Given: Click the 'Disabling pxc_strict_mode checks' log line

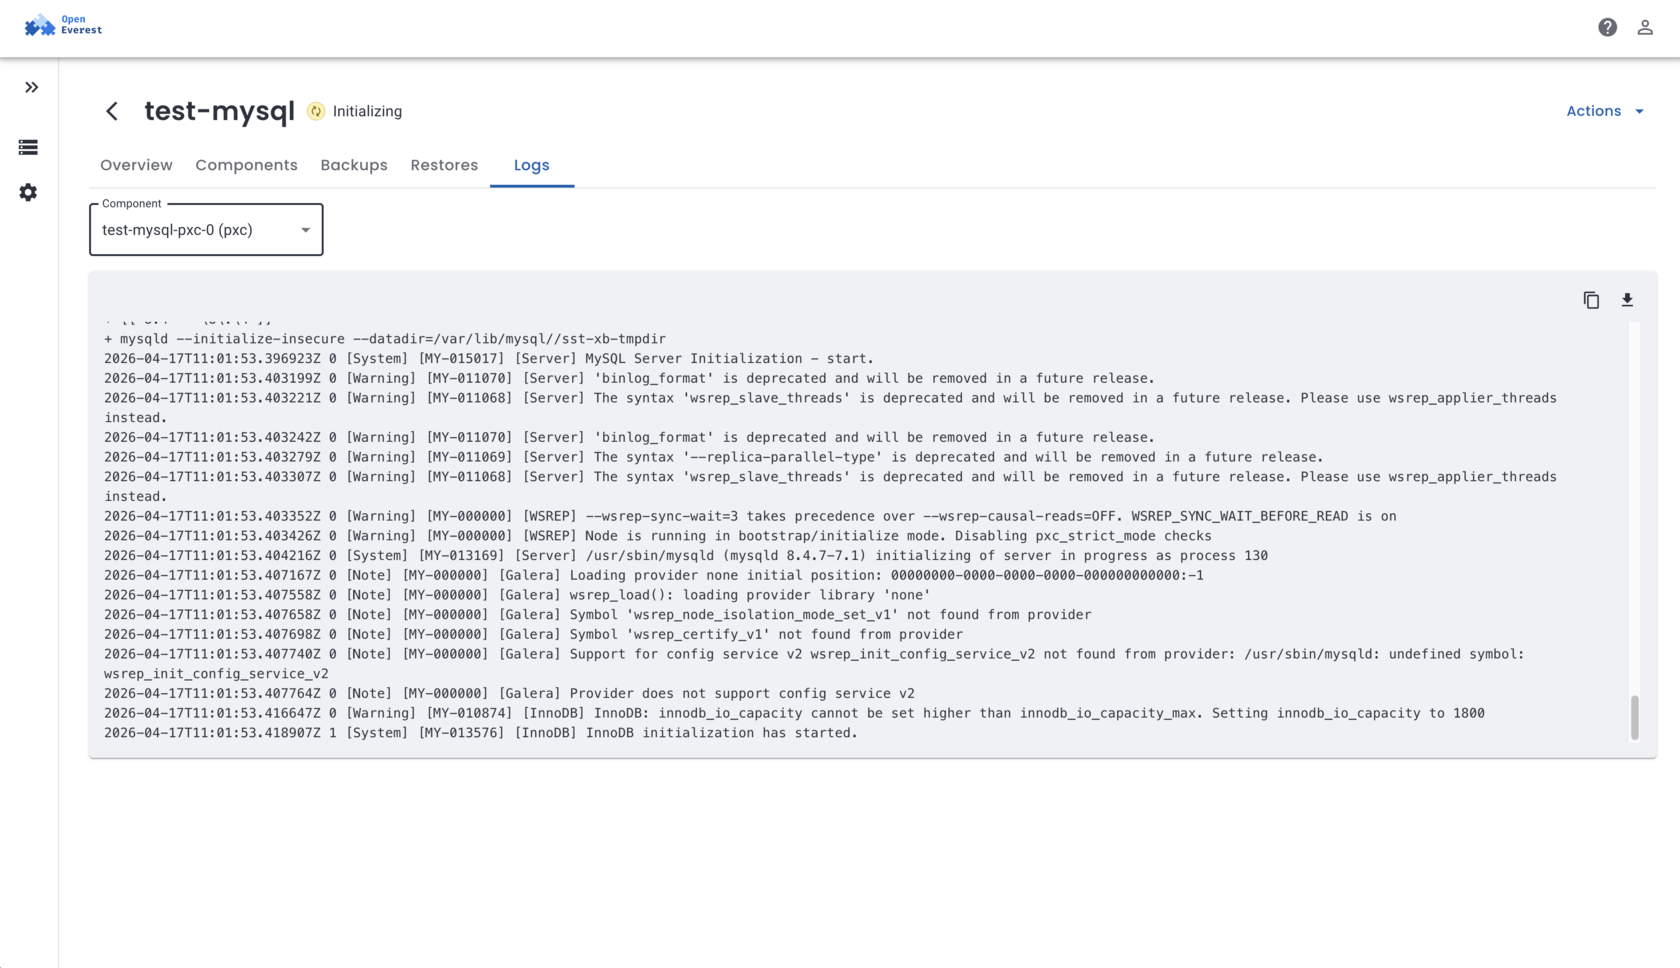Looking at the screenshot, I should click(x=658, y=536).
